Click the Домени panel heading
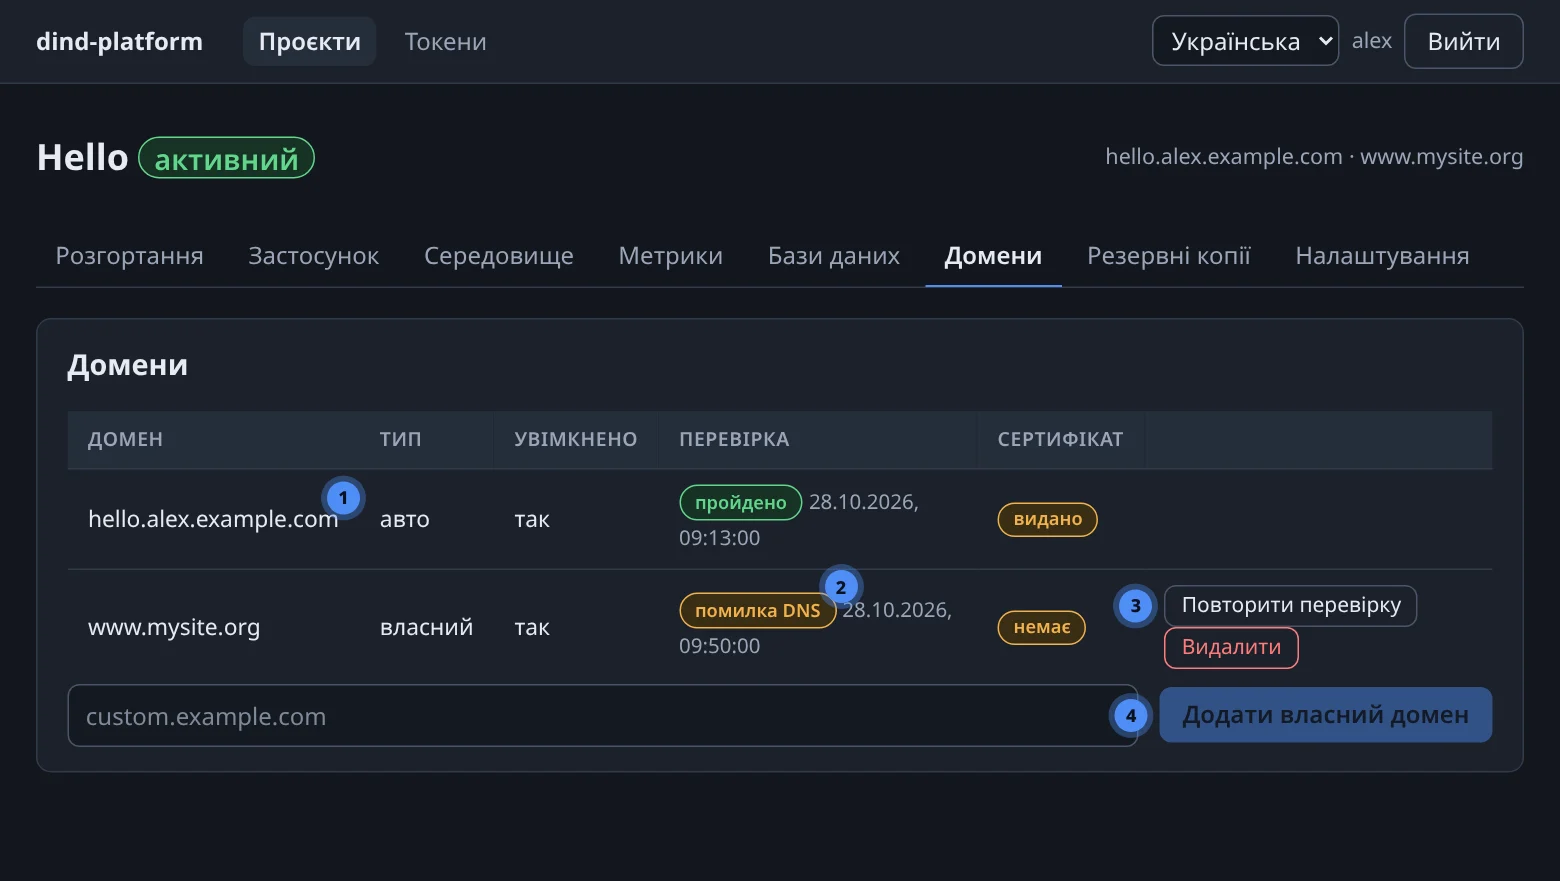1560x881 pixels. click(127, 365)
